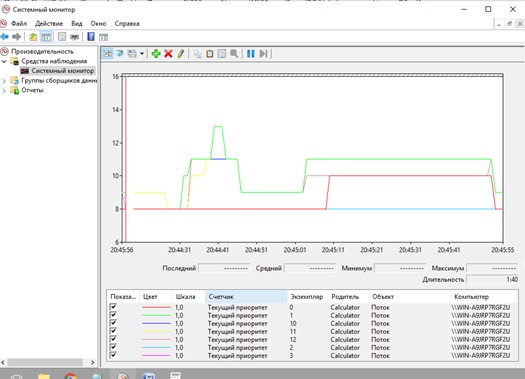Click the Forward arrow in the toolbar

(x=16, y=37)
